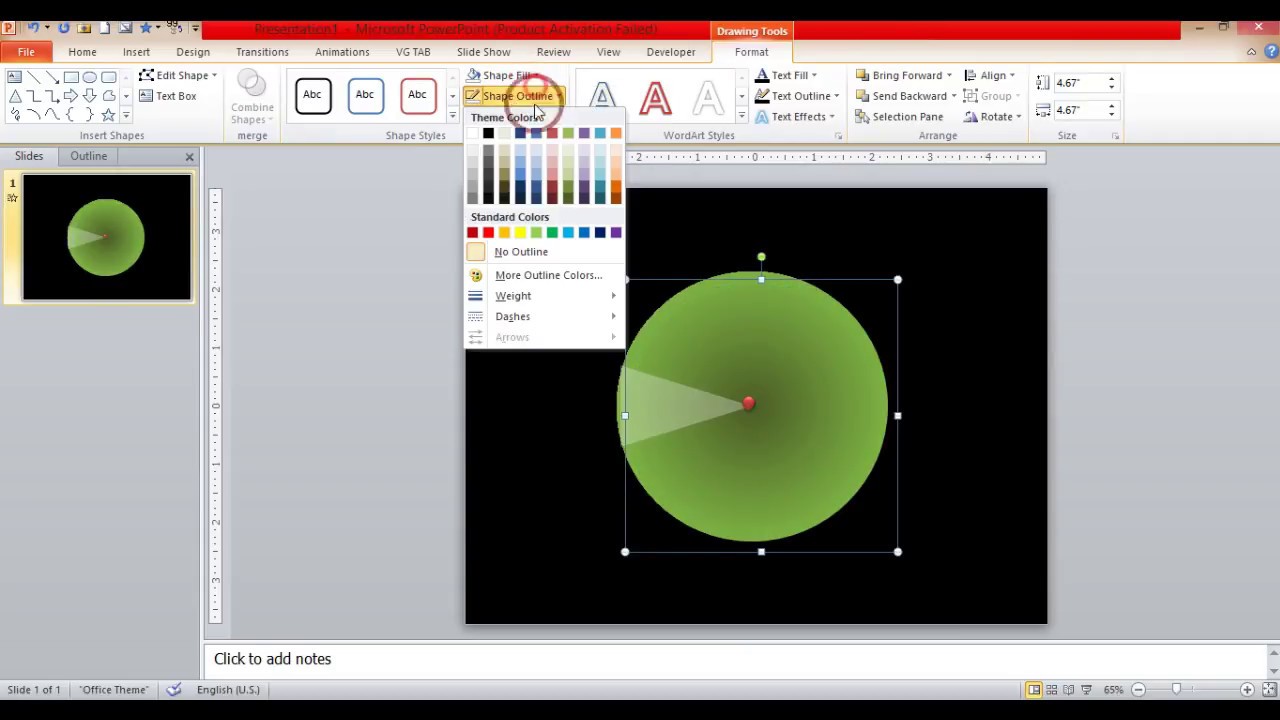Select the Curve line shape
The image size is (1280, 720).
pyautogui.click(x=52, y=114)
